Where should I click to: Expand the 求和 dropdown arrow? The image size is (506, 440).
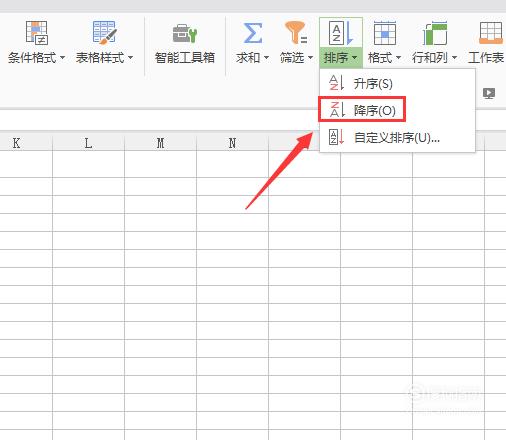coord(266,58)
